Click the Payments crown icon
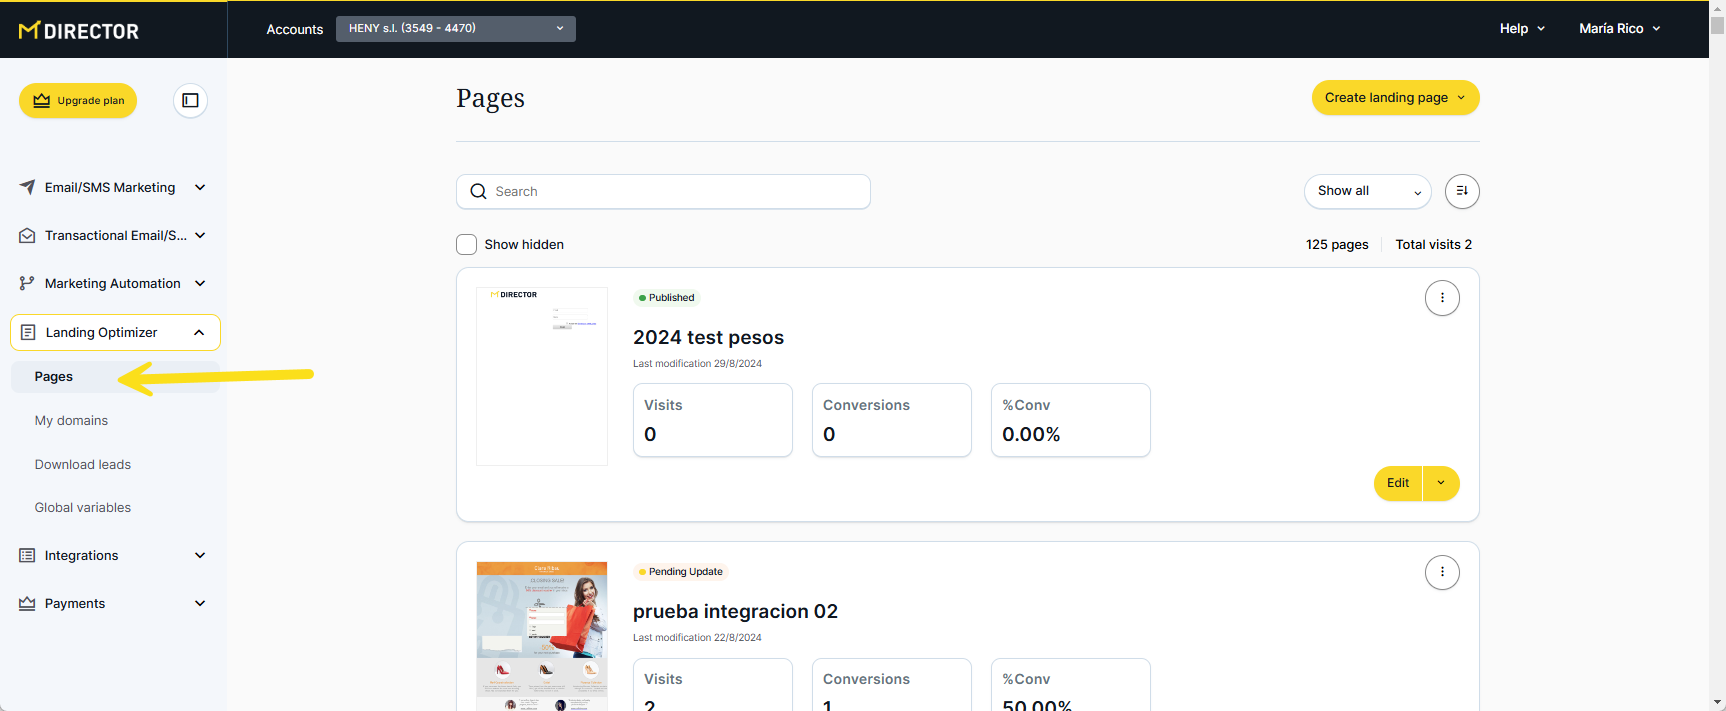 [27, 604]
